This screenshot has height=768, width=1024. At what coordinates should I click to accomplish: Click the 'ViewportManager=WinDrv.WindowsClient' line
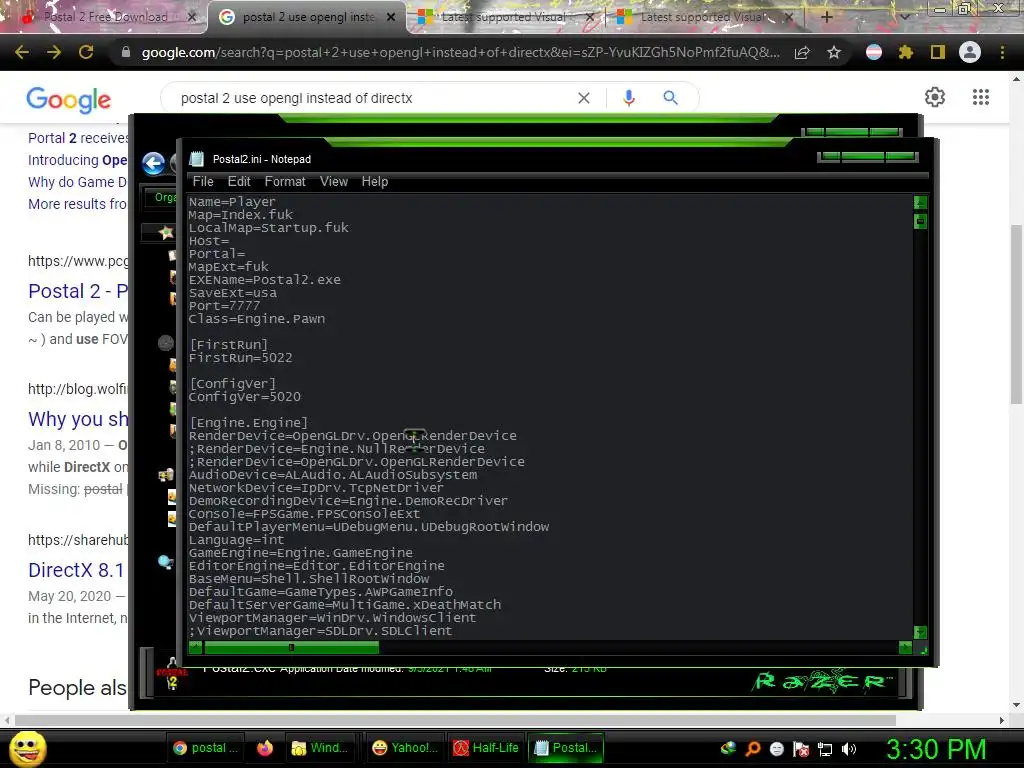[x=332, y=618]
